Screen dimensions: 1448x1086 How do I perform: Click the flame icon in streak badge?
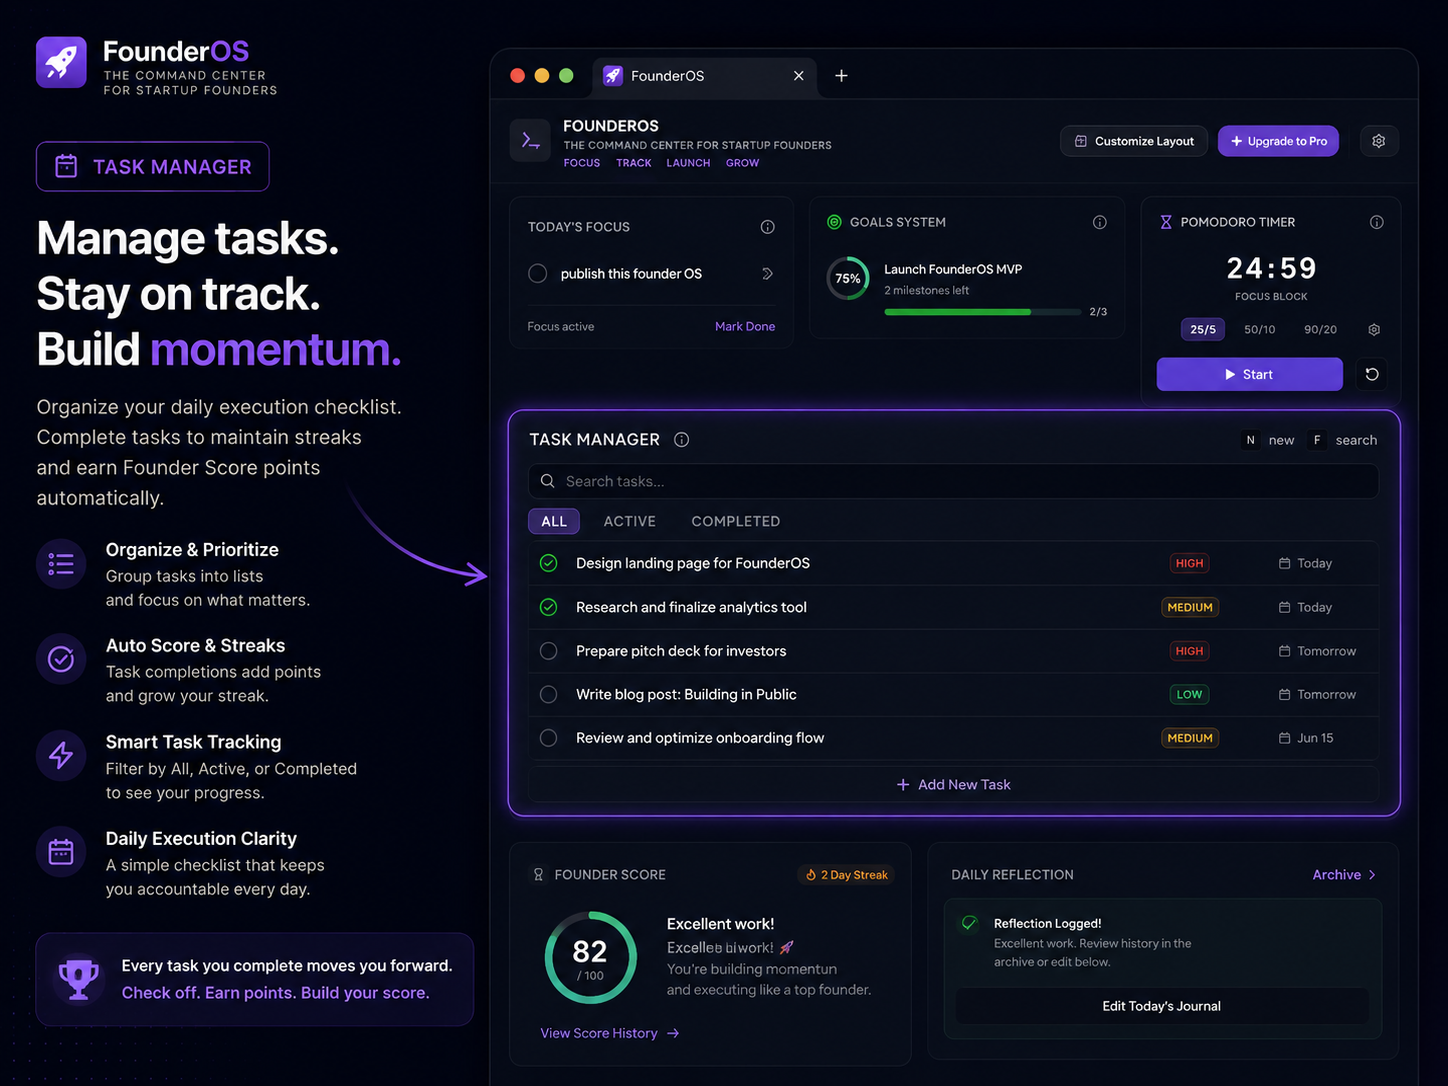pos(810,875)
